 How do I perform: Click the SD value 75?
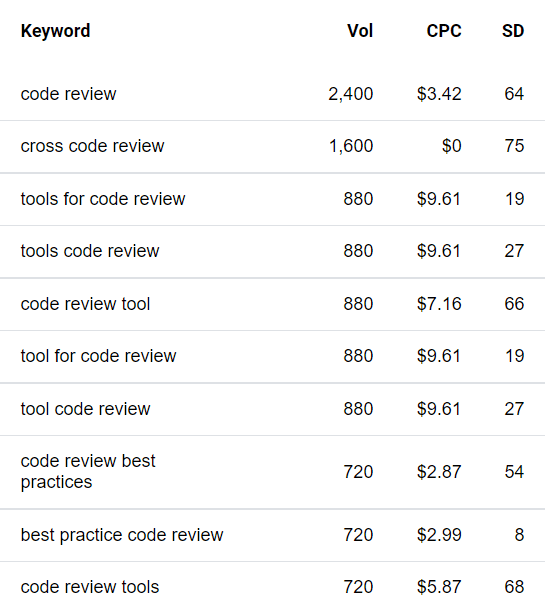click(514, 146)
